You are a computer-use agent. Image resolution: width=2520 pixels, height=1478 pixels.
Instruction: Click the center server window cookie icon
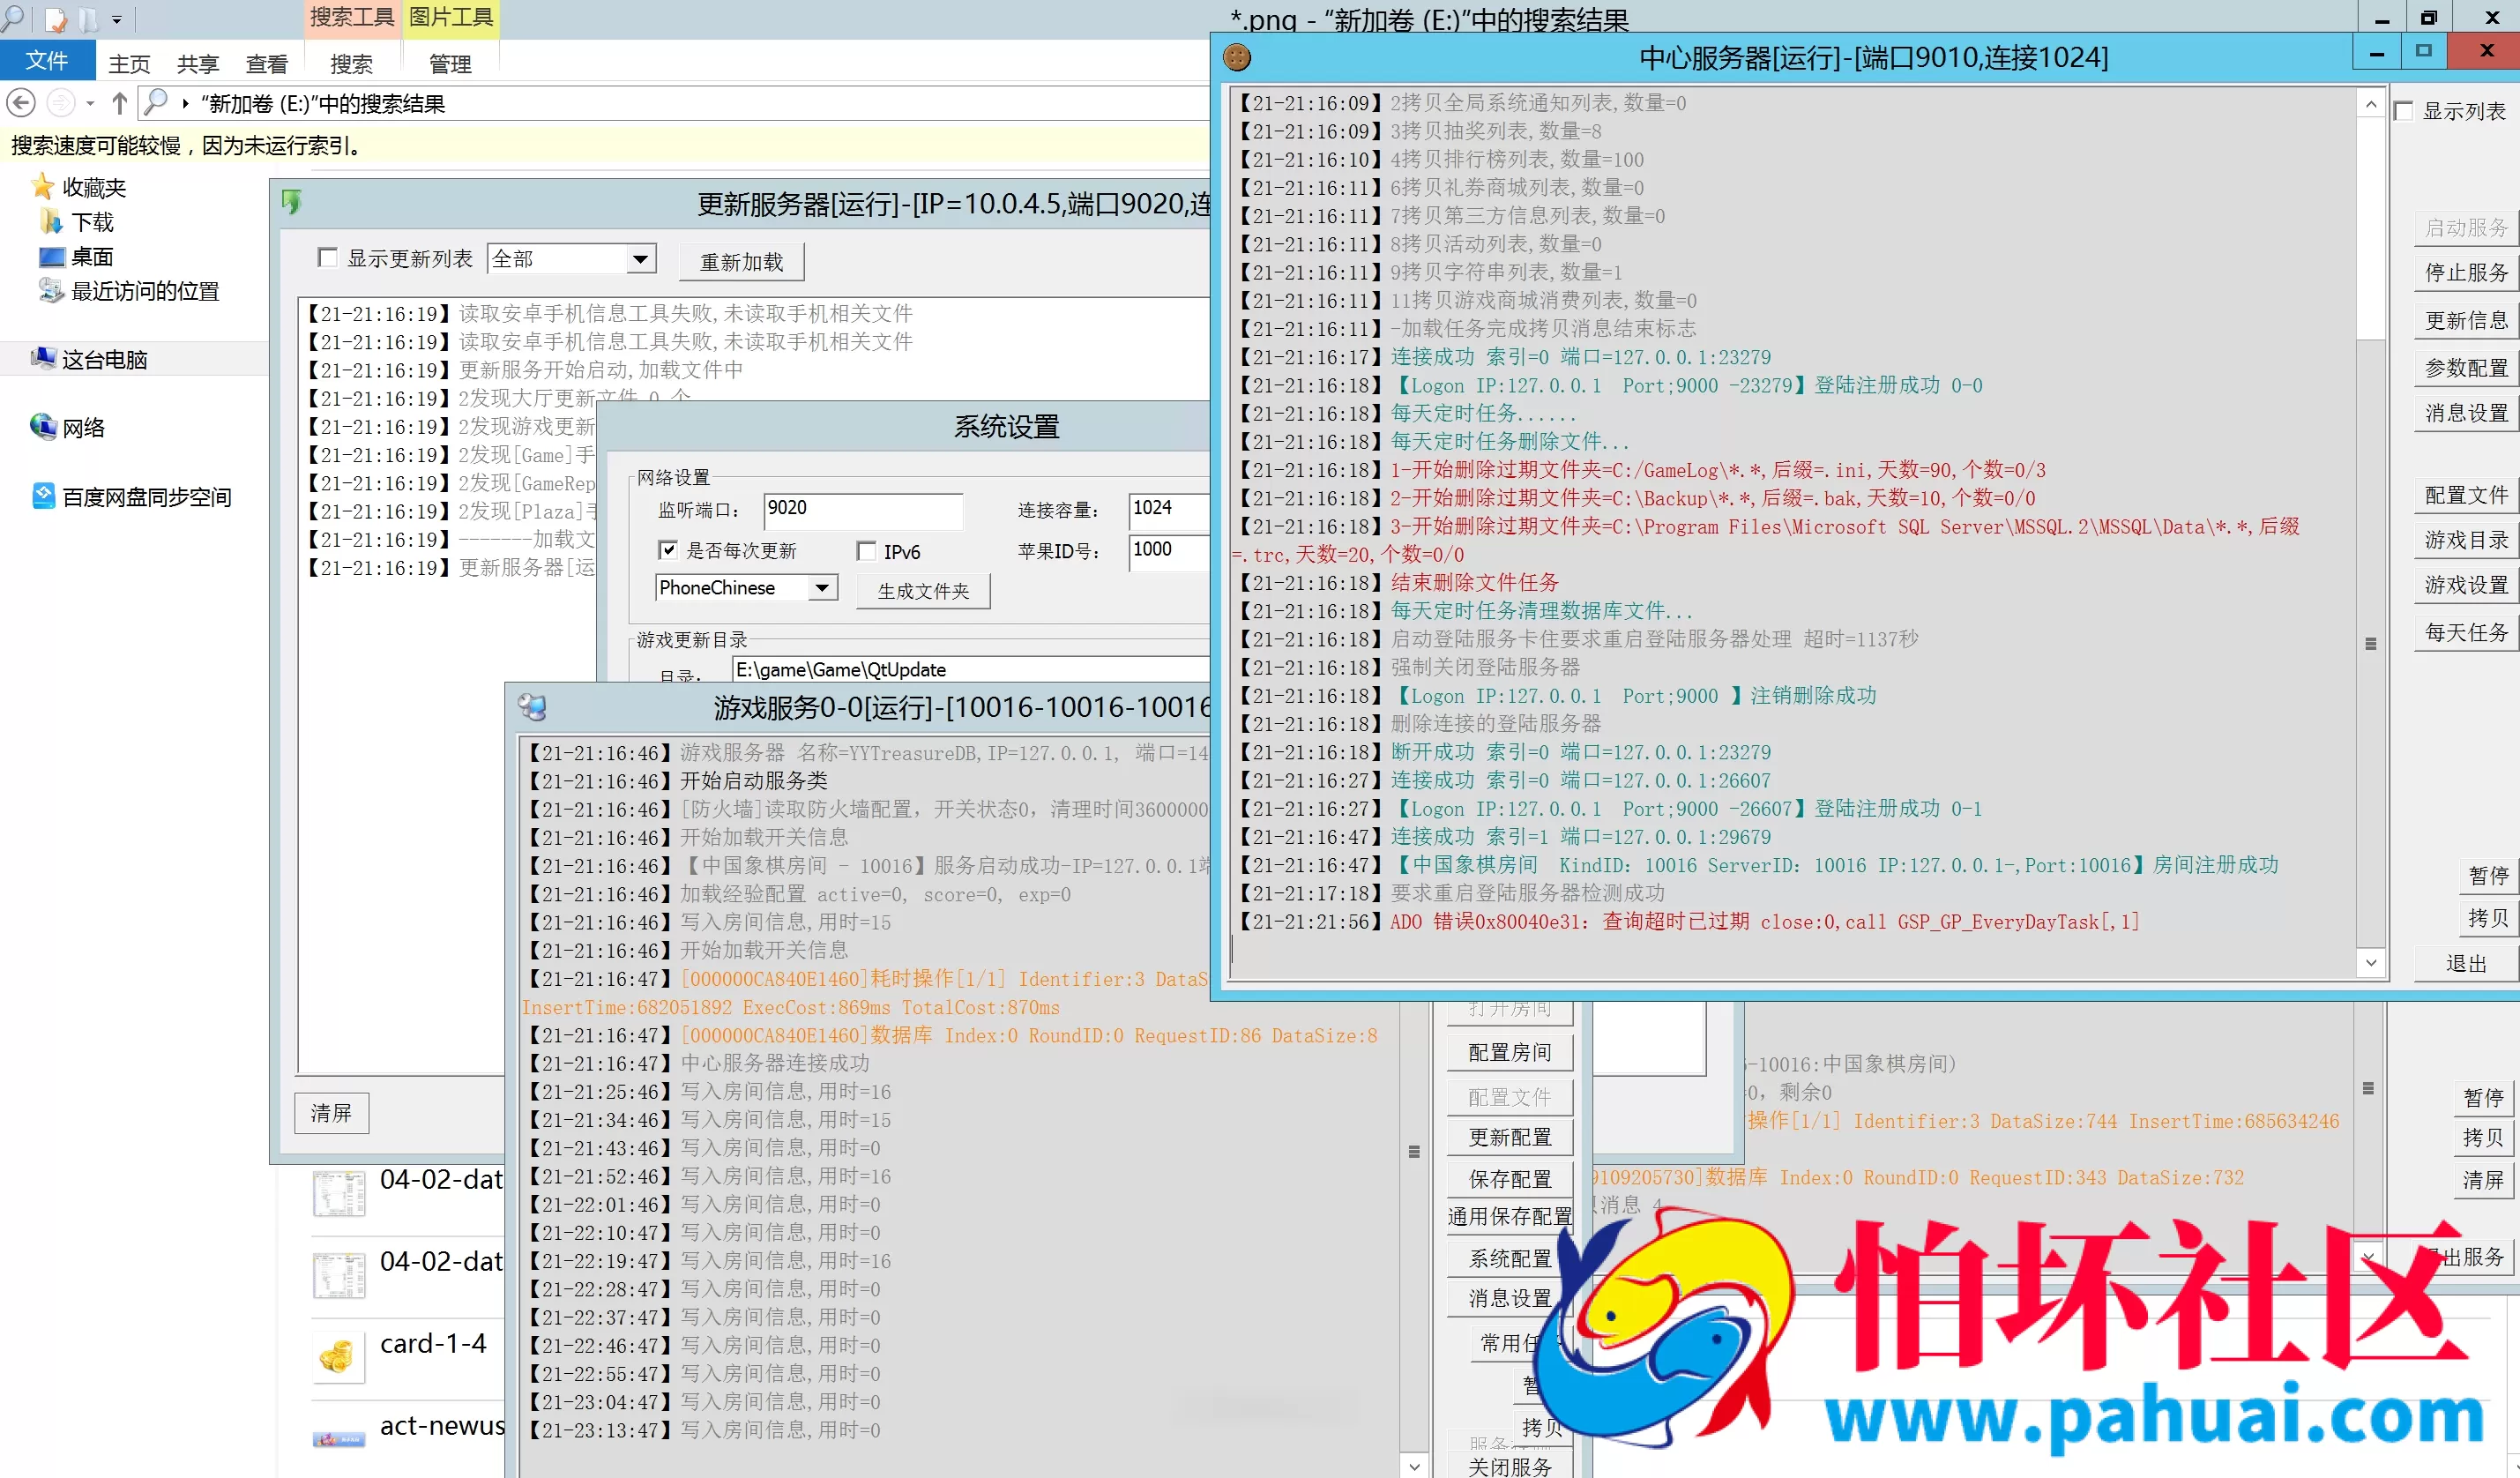pos(1237,58)
